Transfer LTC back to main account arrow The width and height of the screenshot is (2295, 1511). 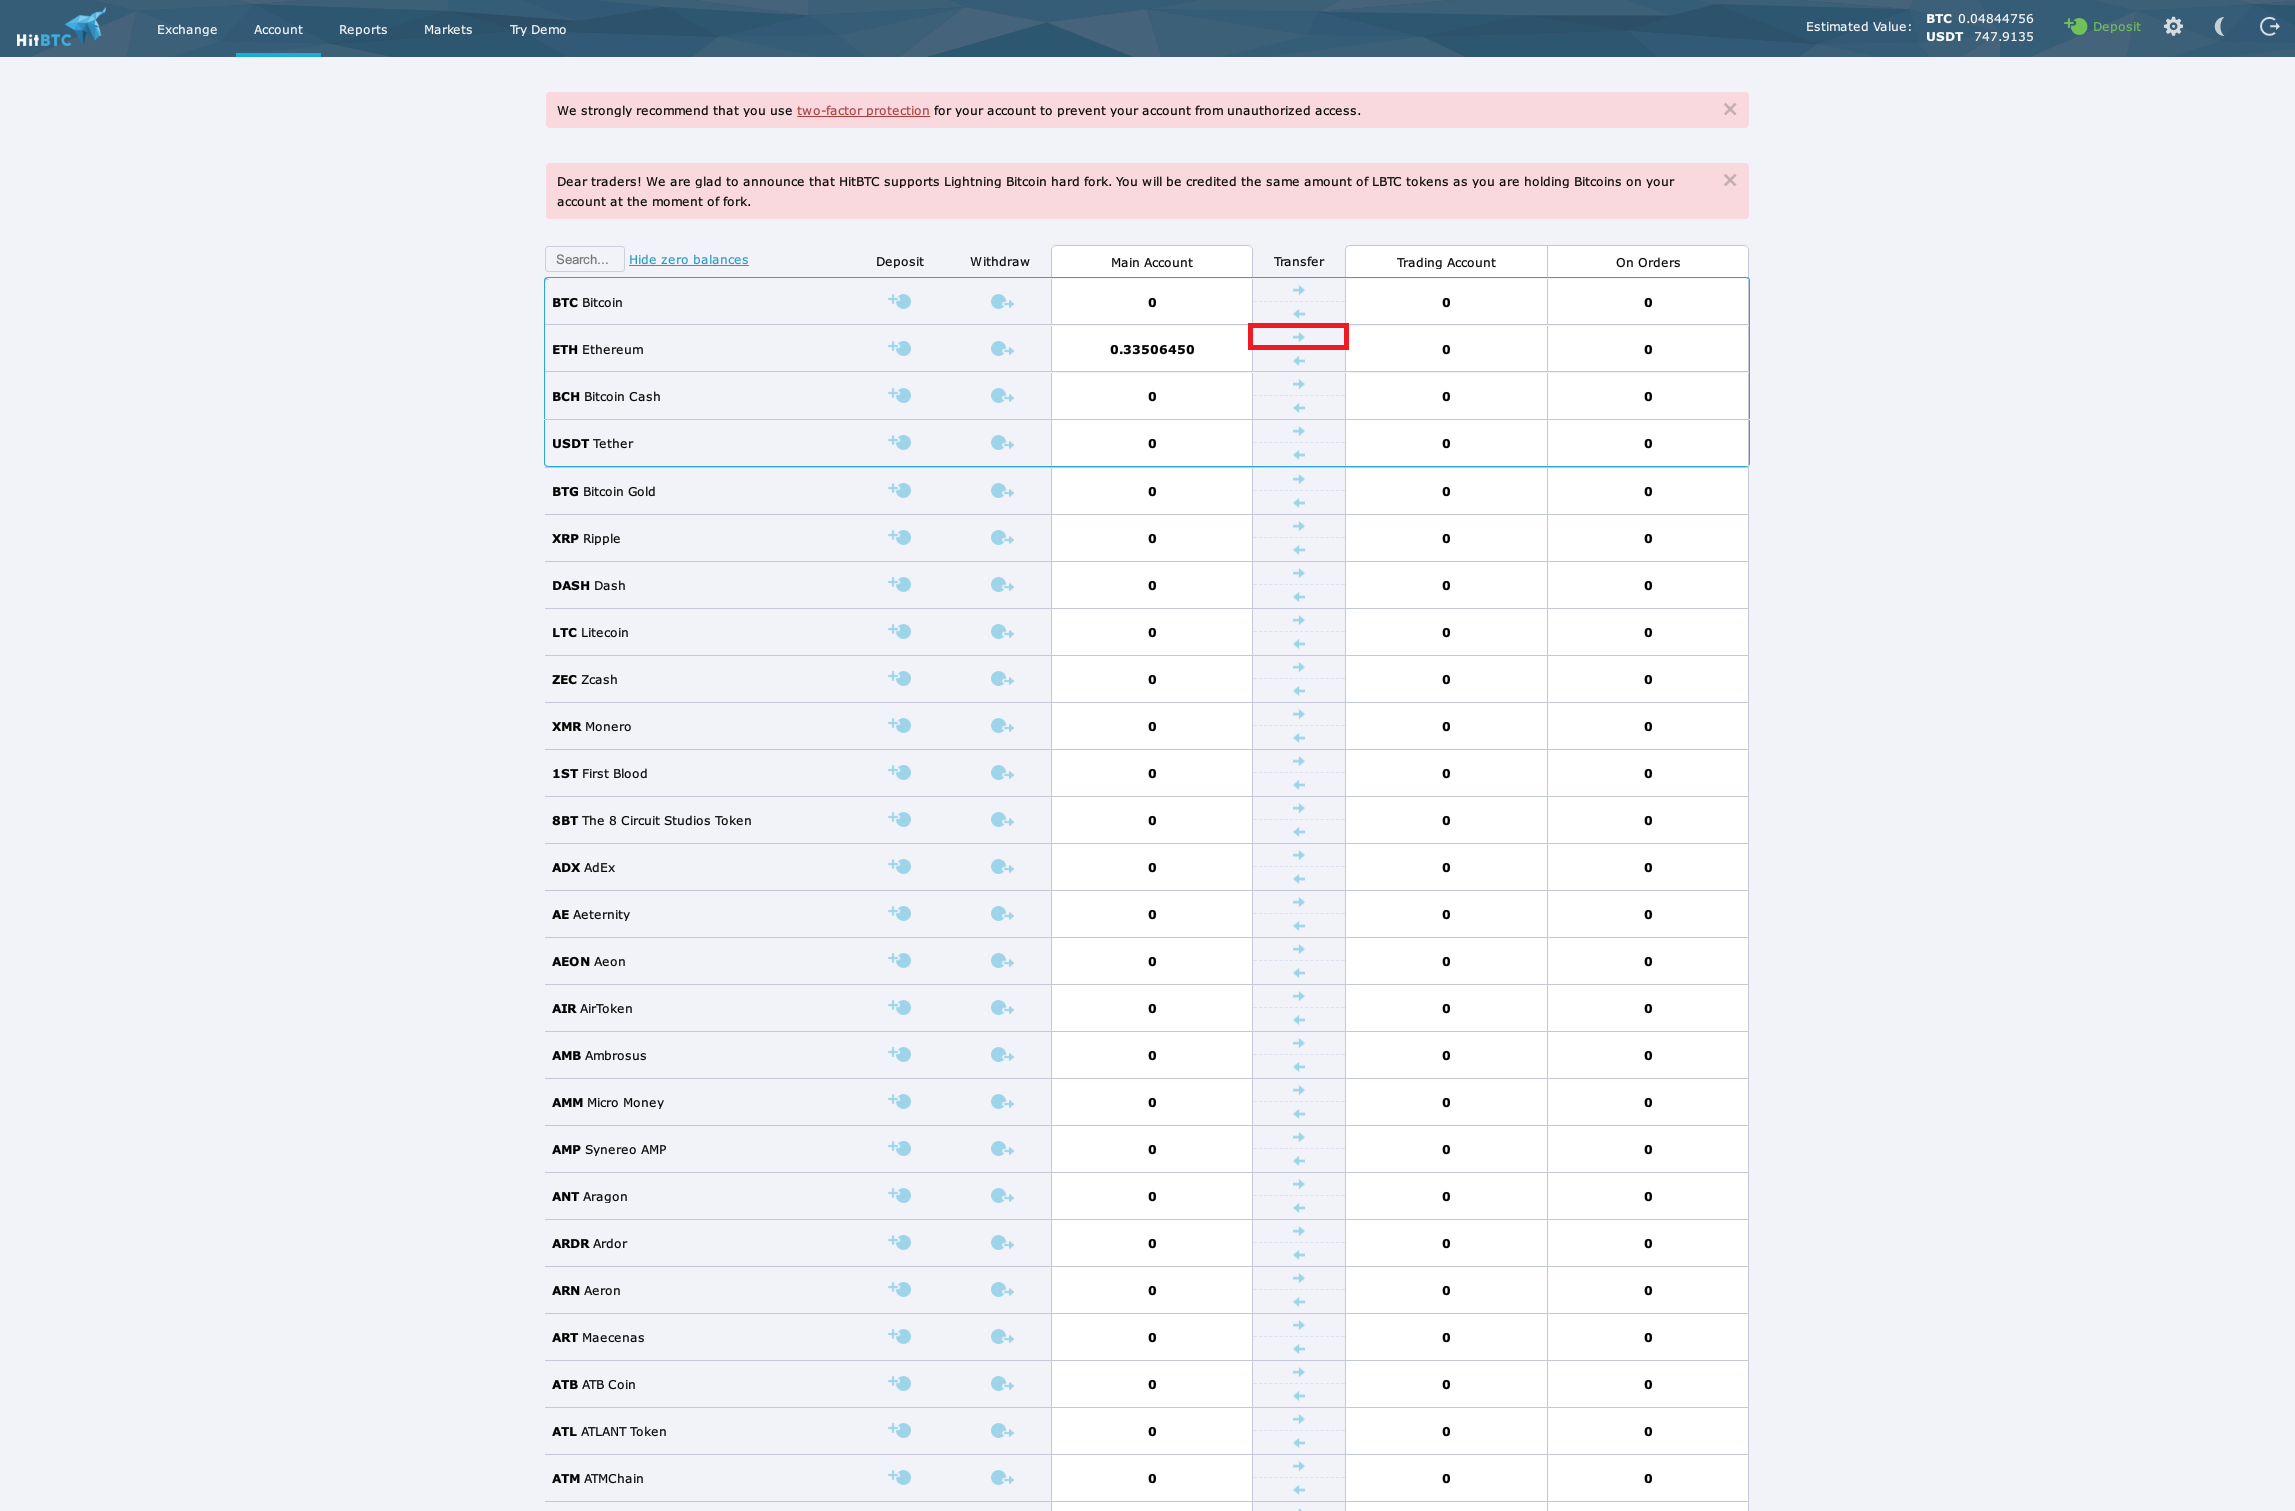1298,644
